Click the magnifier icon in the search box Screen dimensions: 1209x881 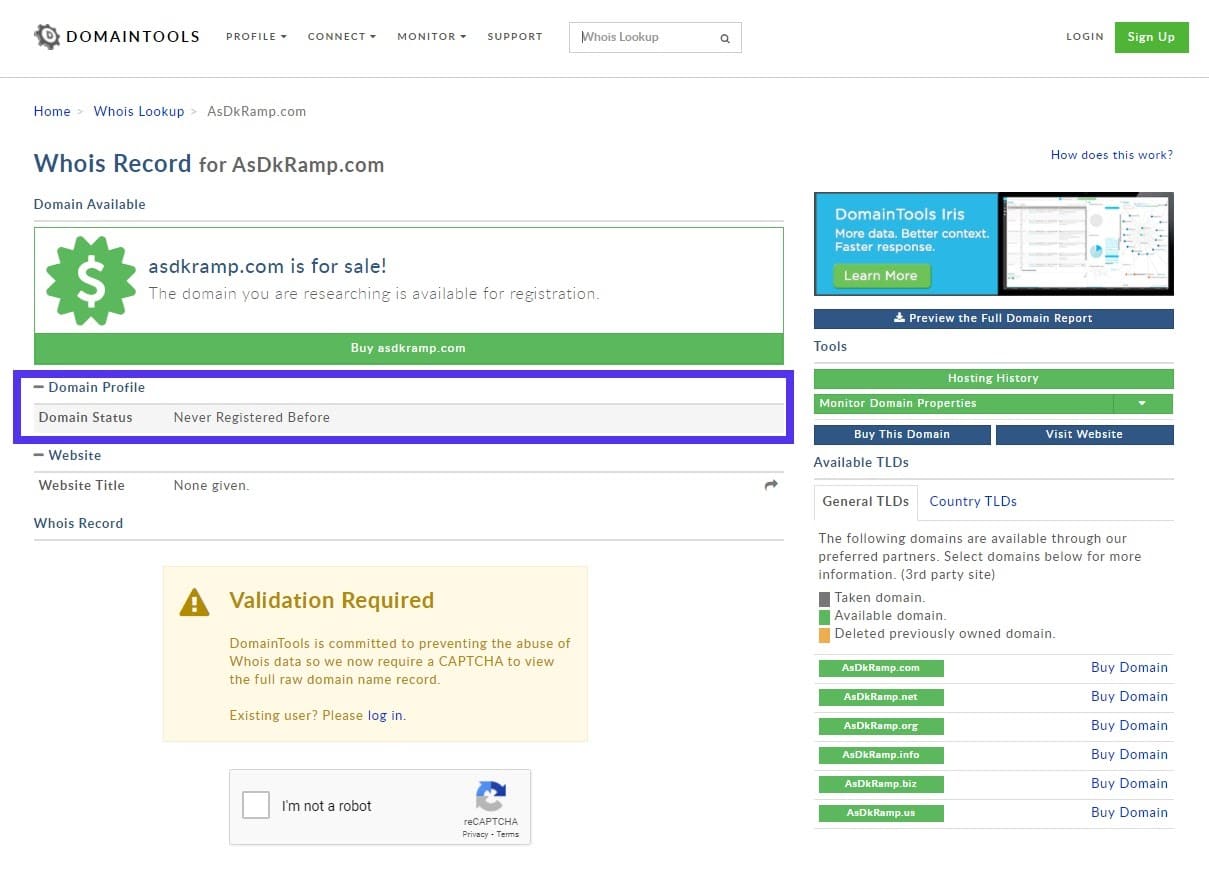tap(724, 38)
